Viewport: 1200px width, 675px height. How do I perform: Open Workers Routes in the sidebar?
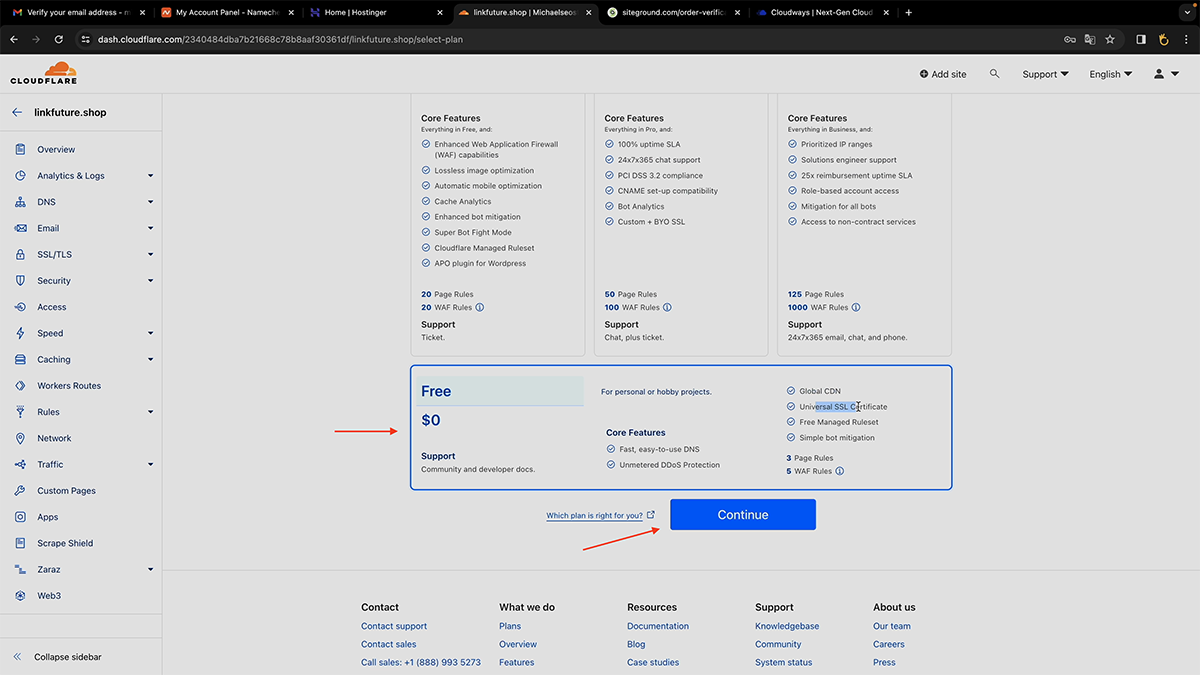69,386
